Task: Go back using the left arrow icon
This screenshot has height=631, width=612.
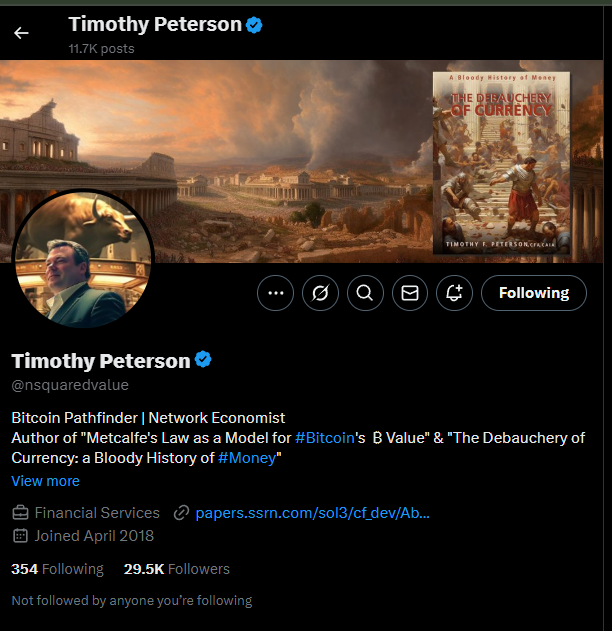Action: point(21,33)
